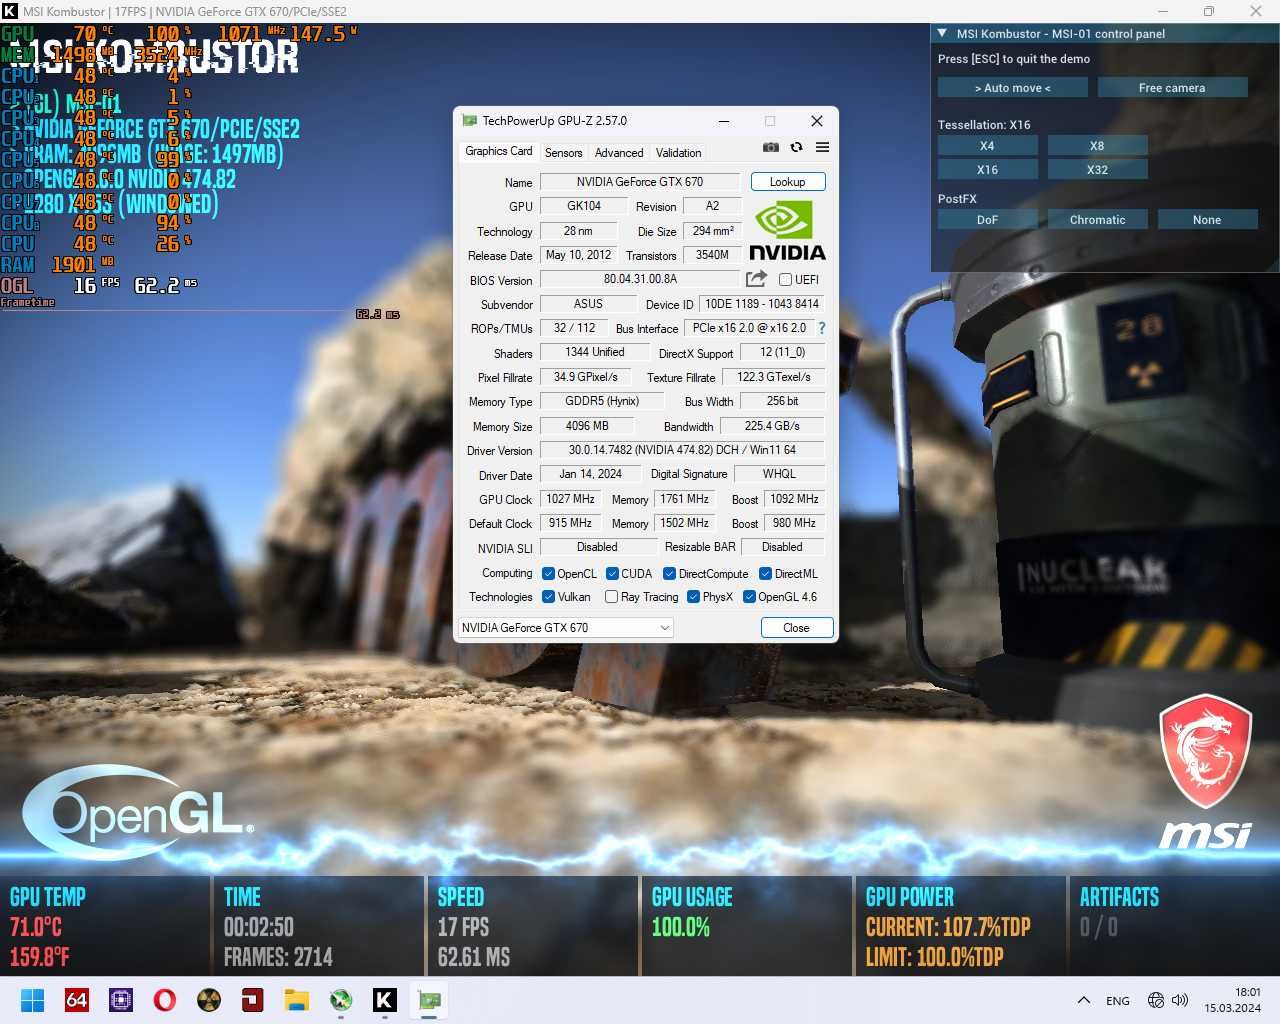Select None for PostFX
This screenshot has height=1024, width=1280.
1207,220
